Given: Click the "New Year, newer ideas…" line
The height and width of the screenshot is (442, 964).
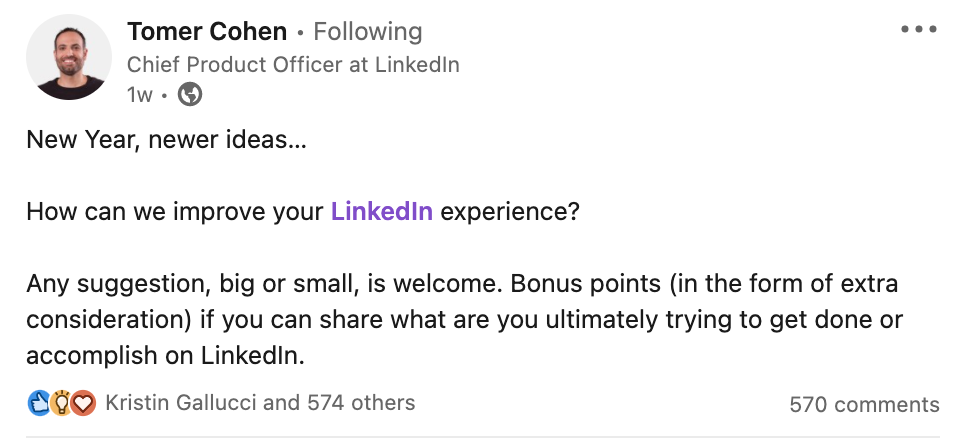Looking at the screenshot, I should (x=166, y=140).
